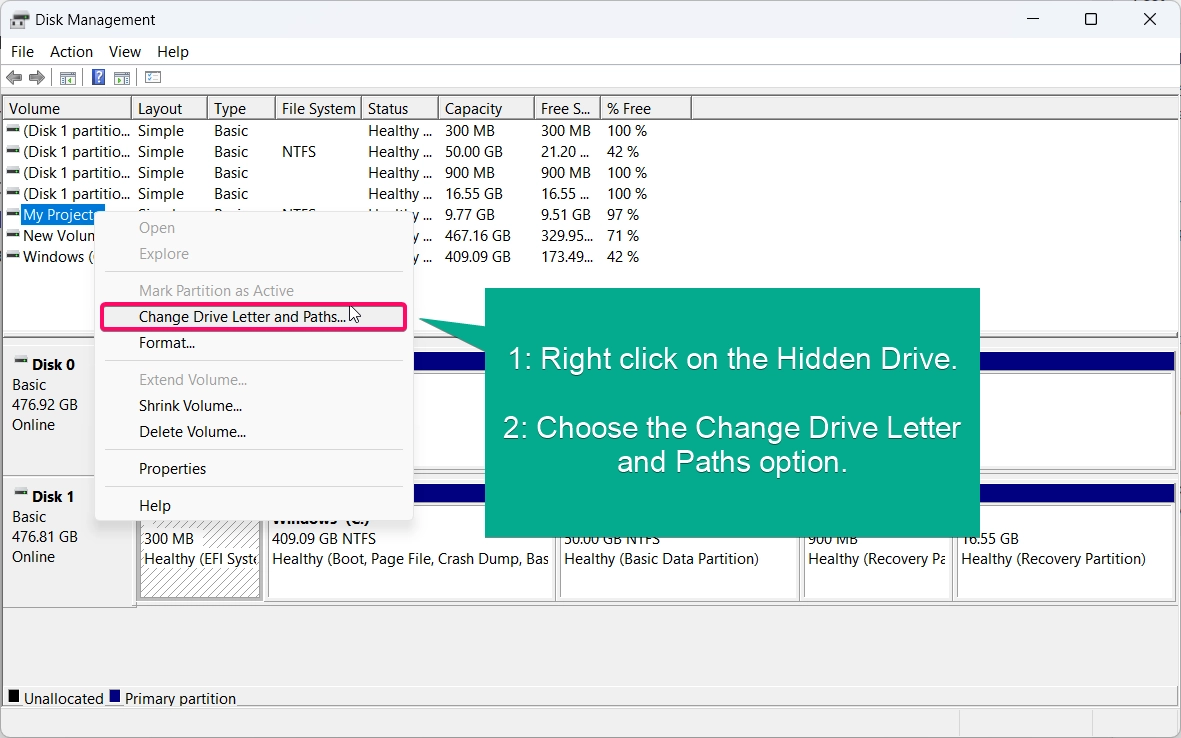Sort by the % Free column header
Image resolution: width=1181 pixels, height=738 pixels.
point(645,108)
